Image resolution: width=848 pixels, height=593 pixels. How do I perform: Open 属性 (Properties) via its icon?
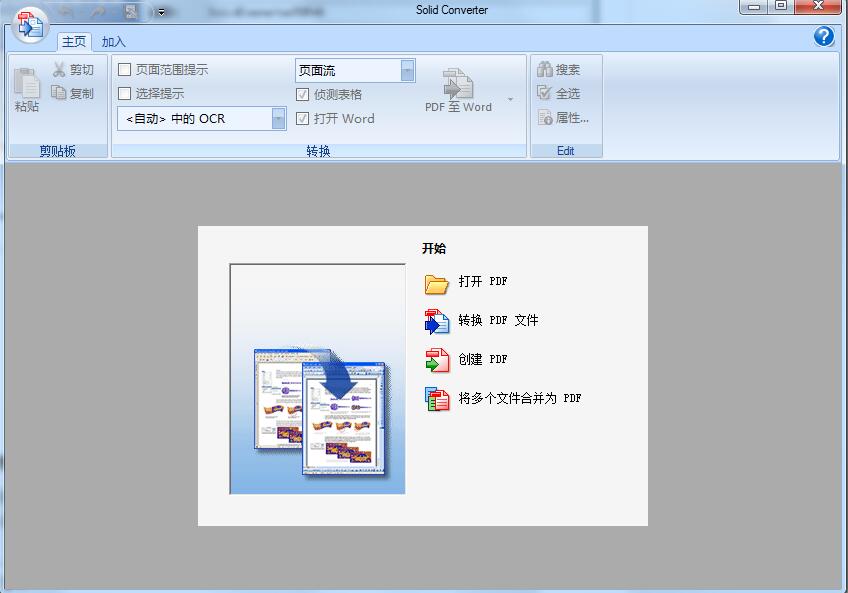545,116
